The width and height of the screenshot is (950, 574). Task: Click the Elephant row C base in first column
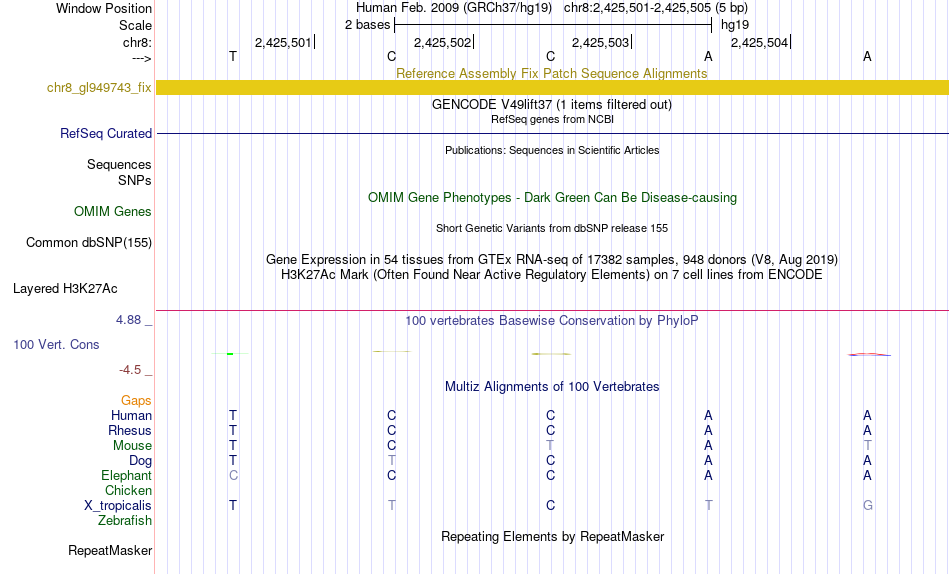click(x=233, y=475)
